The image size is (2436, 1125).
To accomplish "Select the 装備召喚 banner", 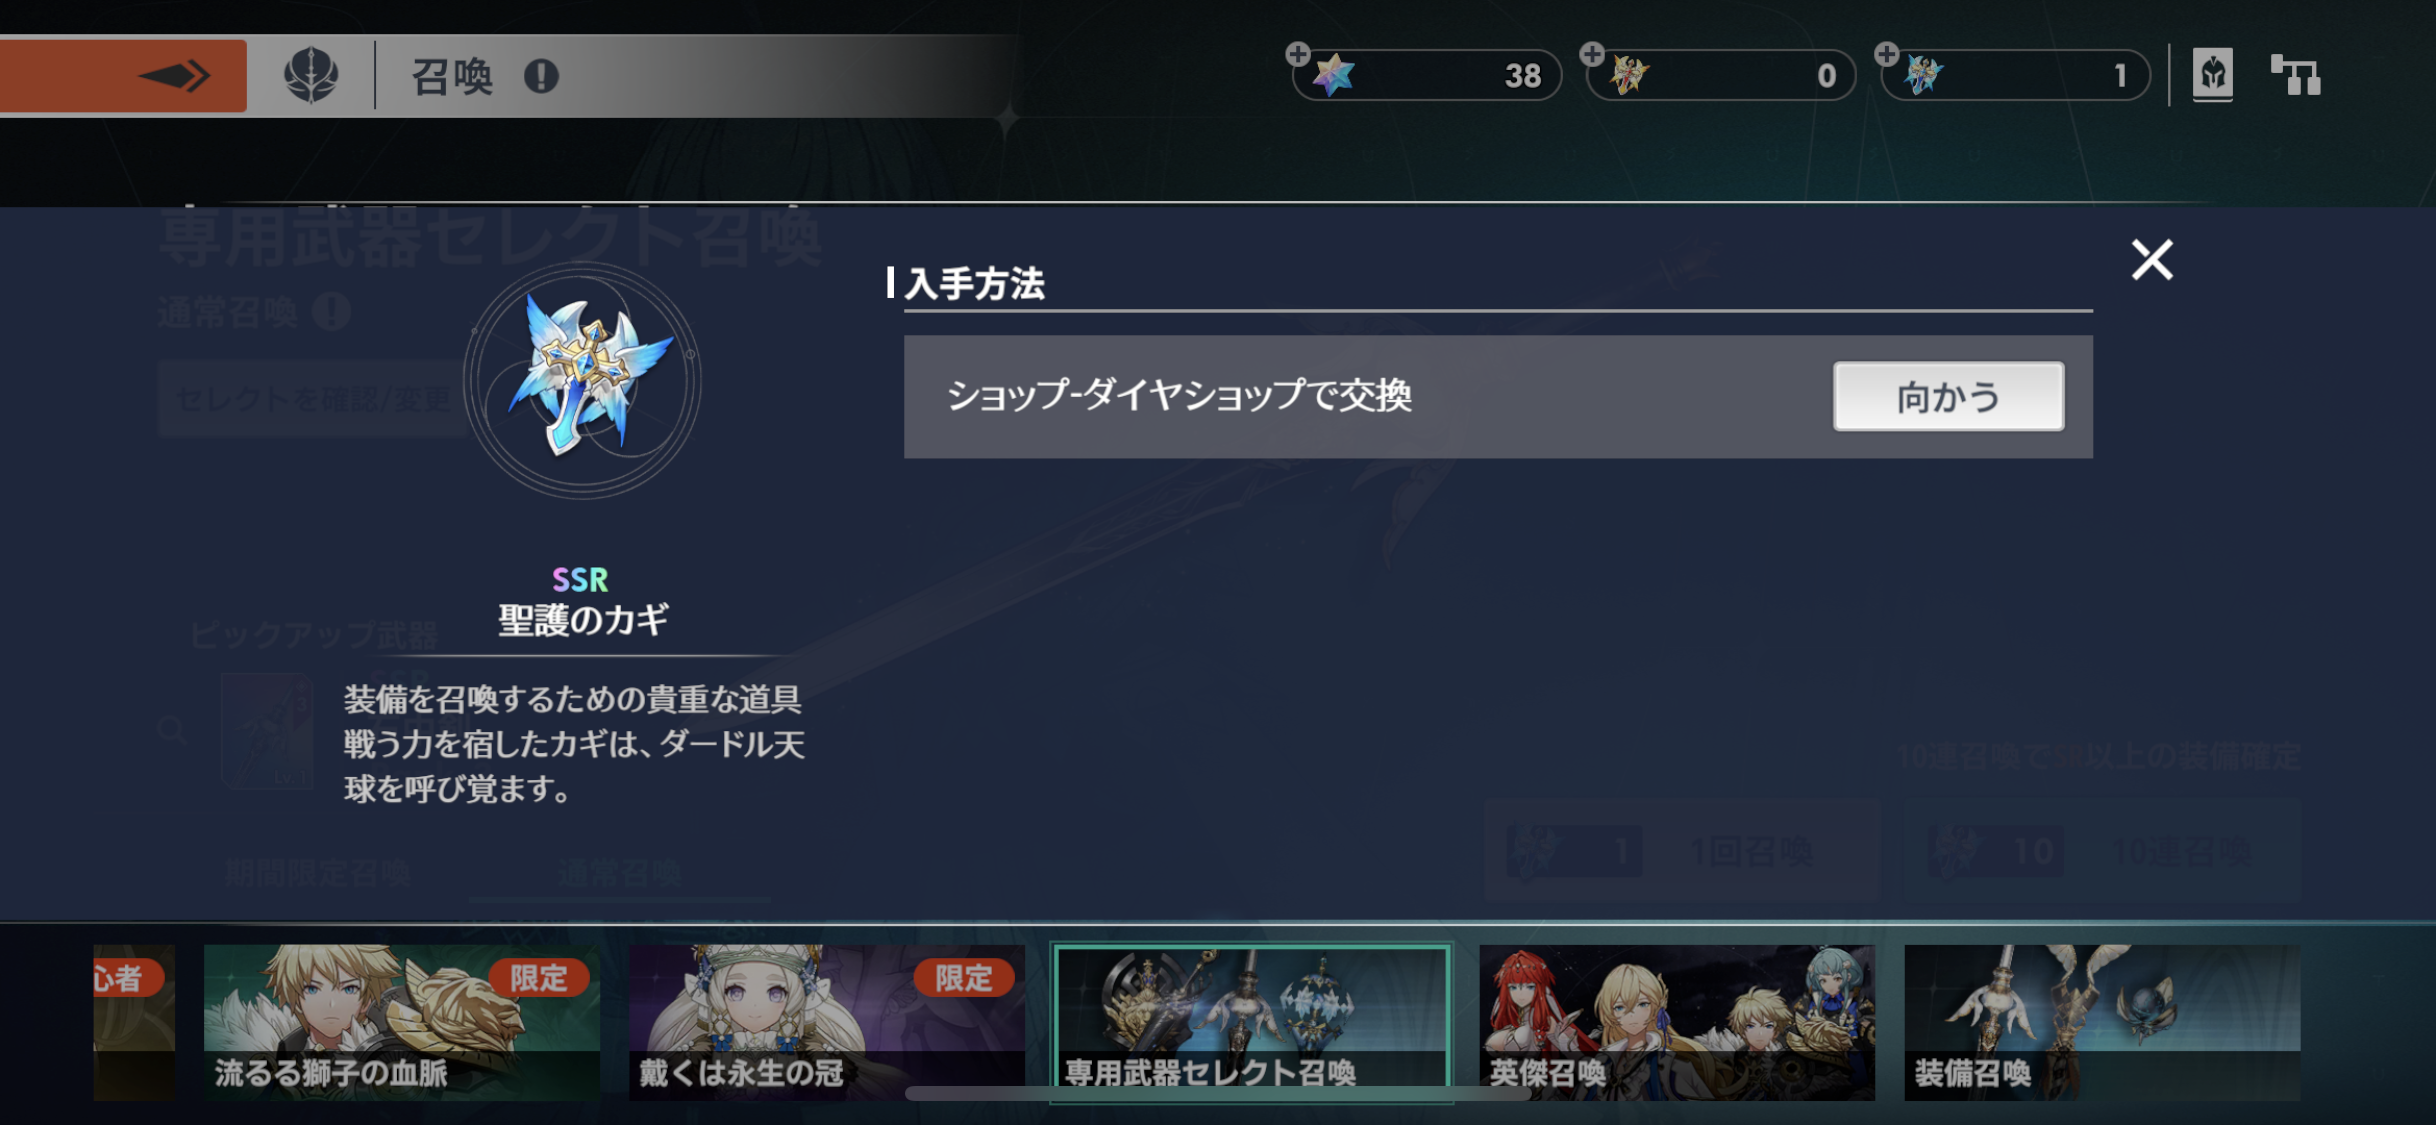I will pyautogui.click(x=2102, y=1022).
